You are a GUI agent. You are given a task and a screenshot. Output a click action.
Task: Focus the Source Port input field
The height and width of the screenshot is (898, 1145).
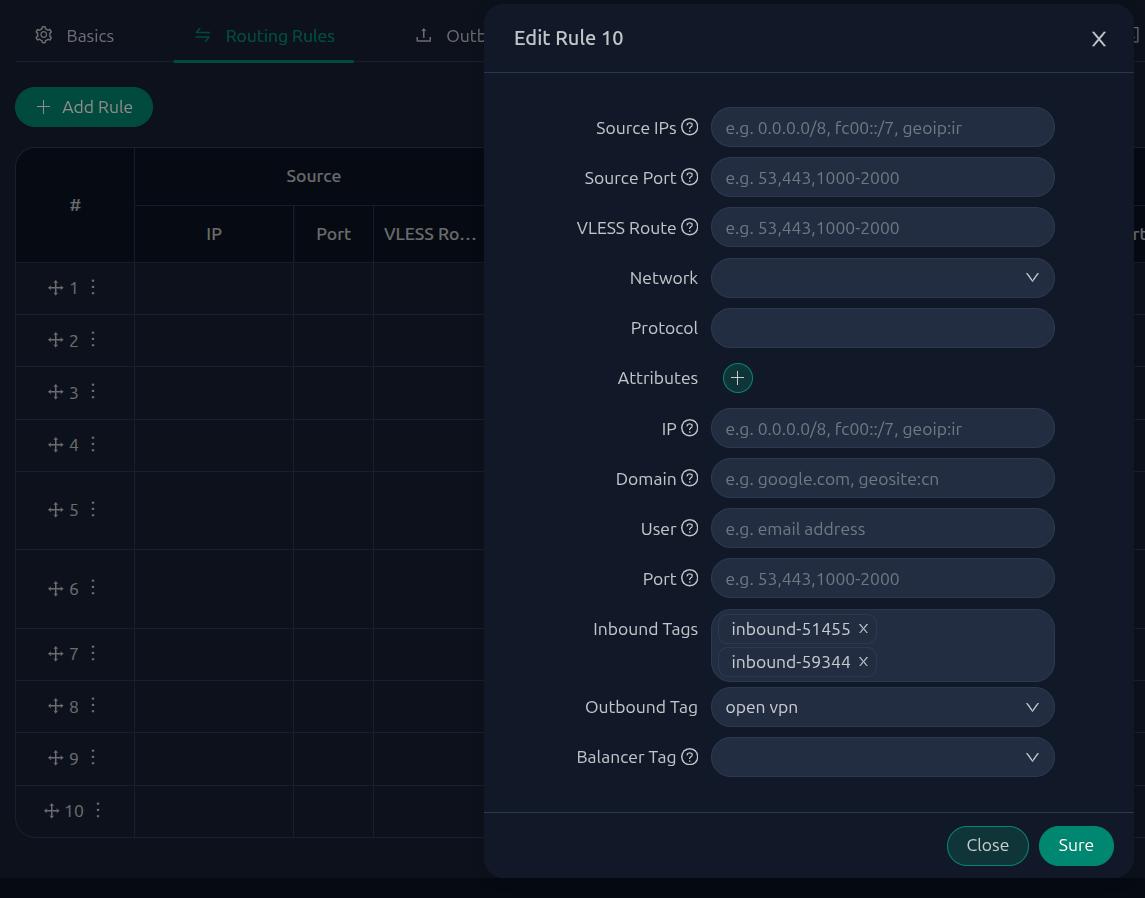(x=882, y=177)
